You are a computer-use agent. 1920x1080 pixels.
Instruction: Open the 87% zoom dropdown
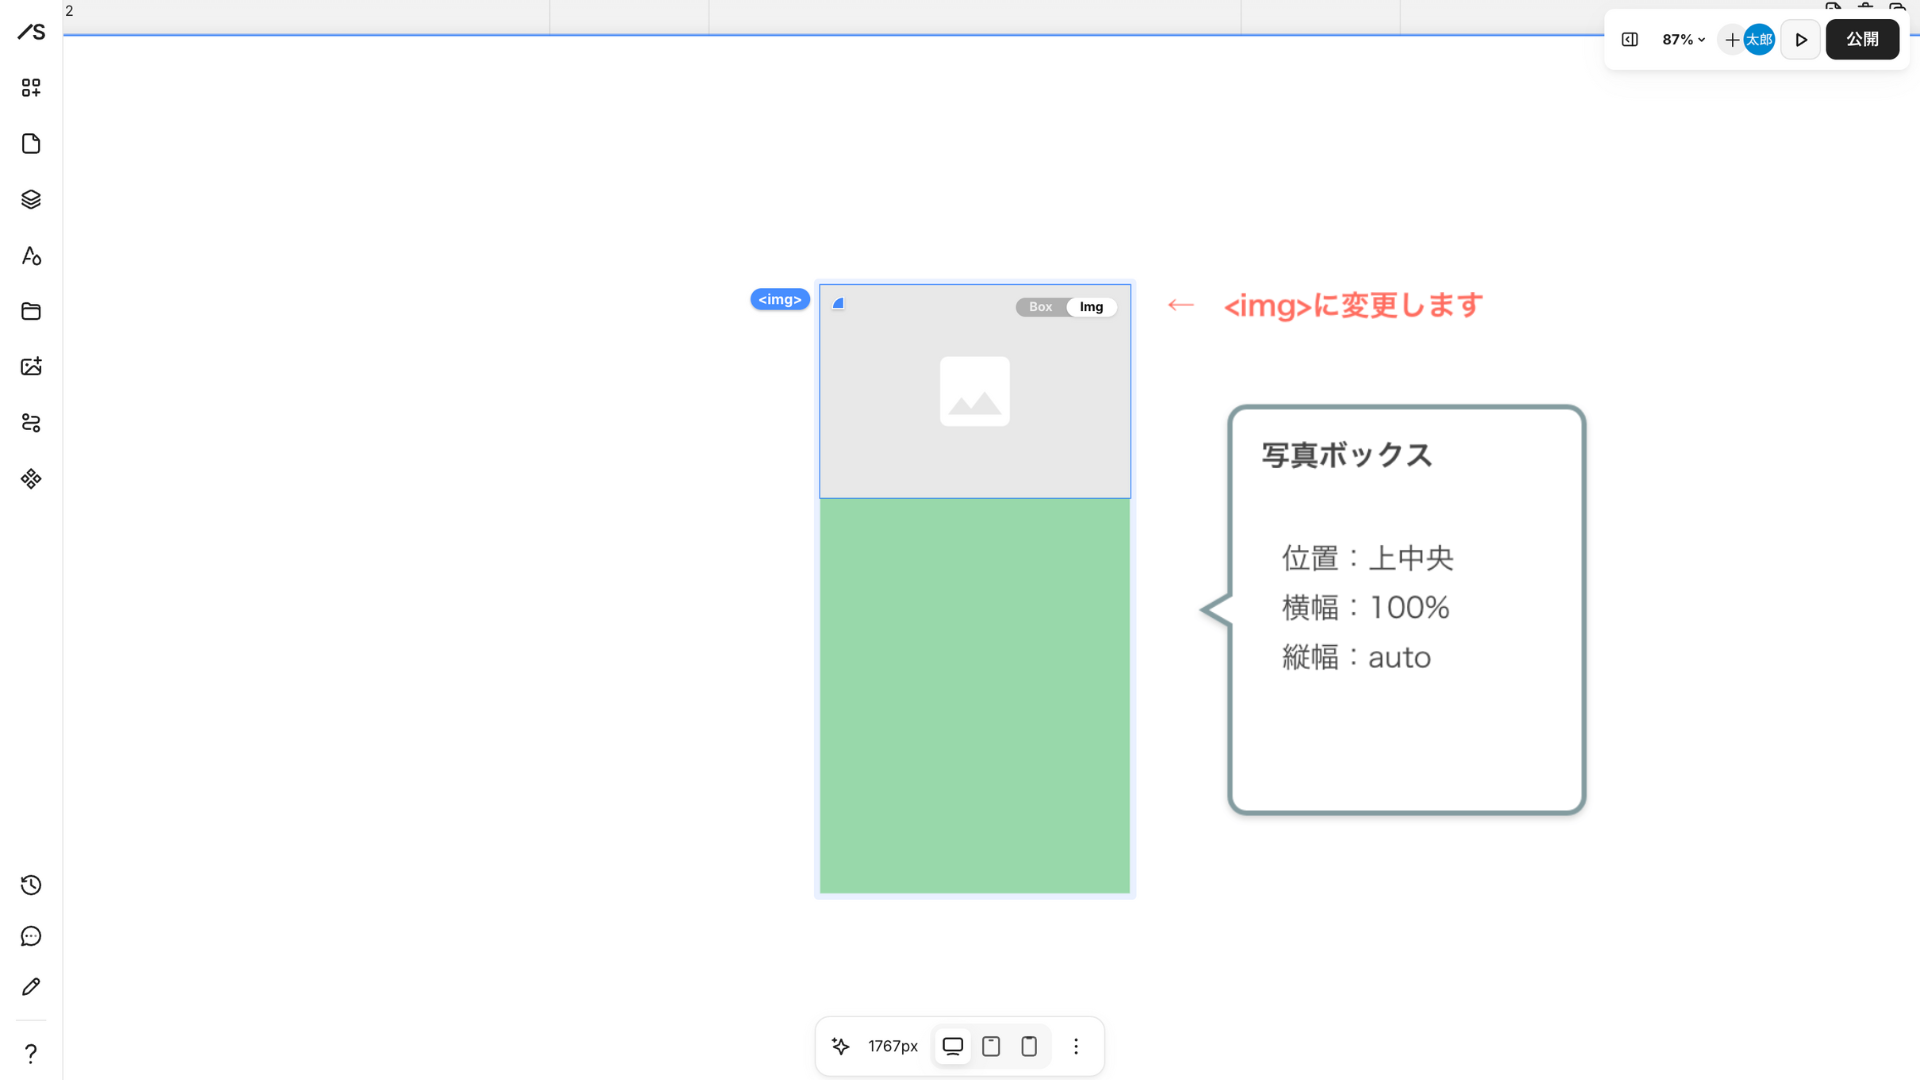[1683, 40]
